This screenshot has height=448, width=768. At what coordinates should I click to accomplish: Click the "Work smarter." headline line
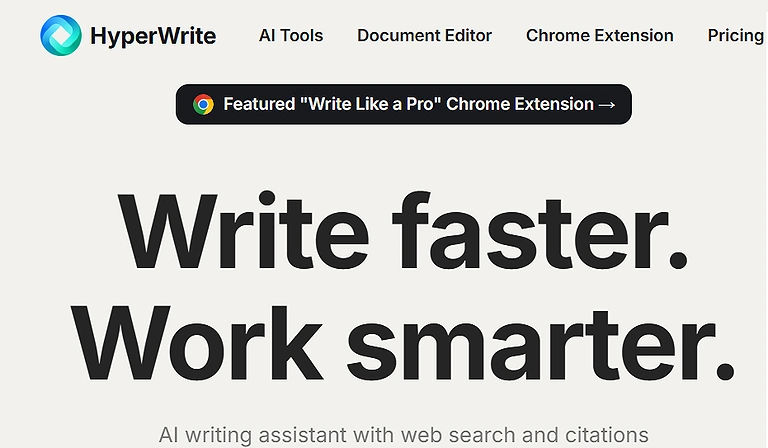[403, 343]
